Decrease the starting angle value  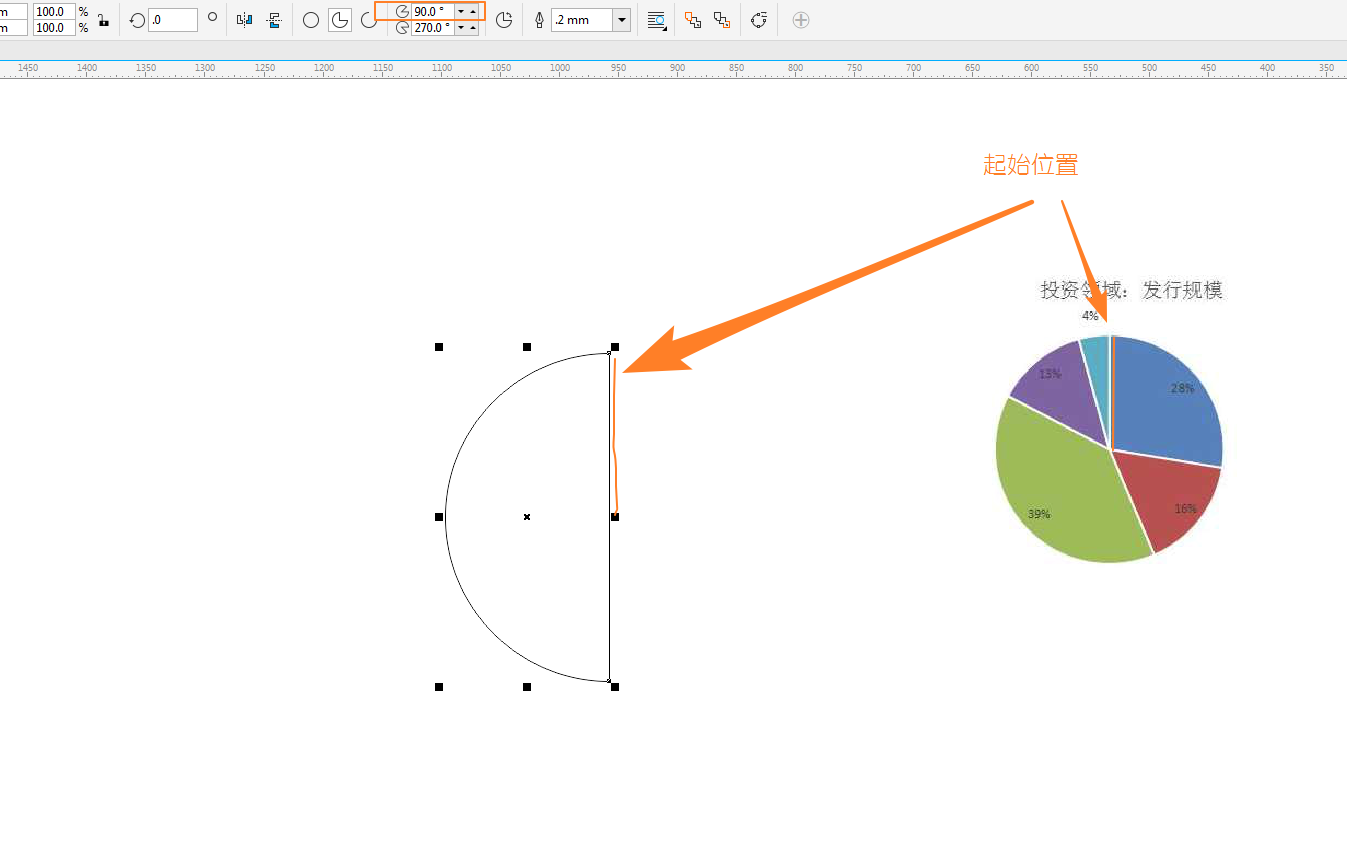(461, 11)
